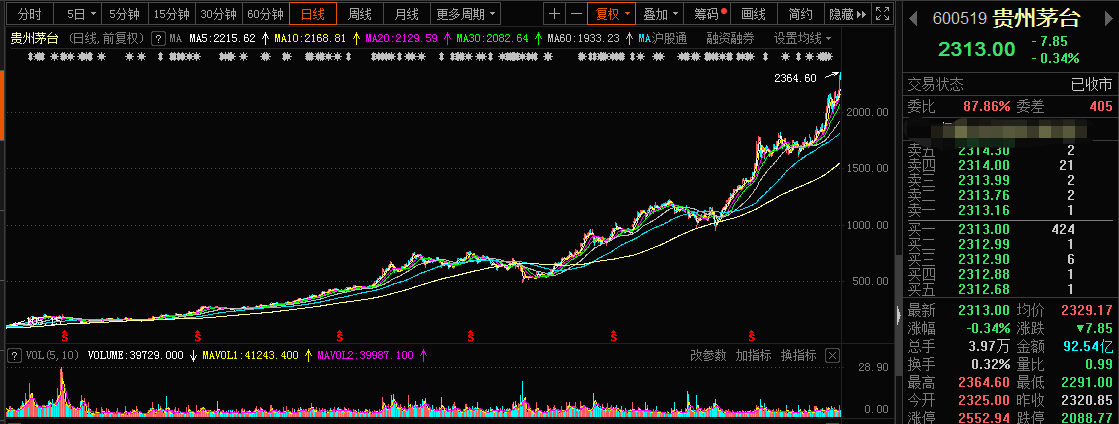Viewport: 1119px width, 424px height.
Task: Select the 30分钟 period tab
Action: (218, 14)
